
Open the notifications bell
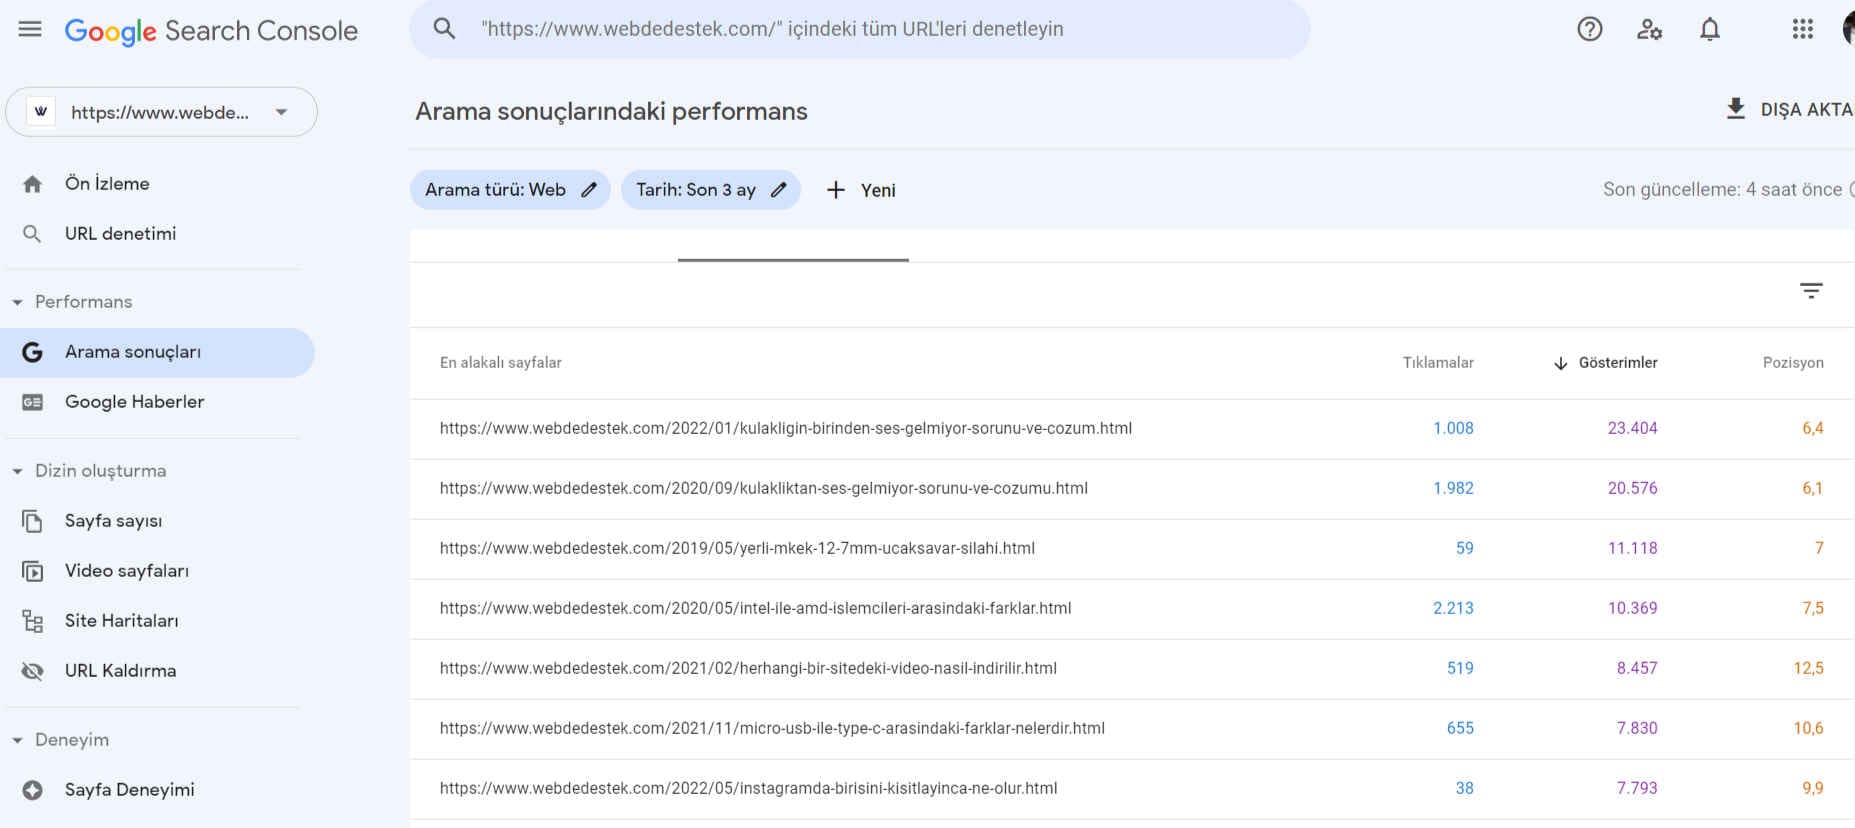click(x=1710, y=29)
